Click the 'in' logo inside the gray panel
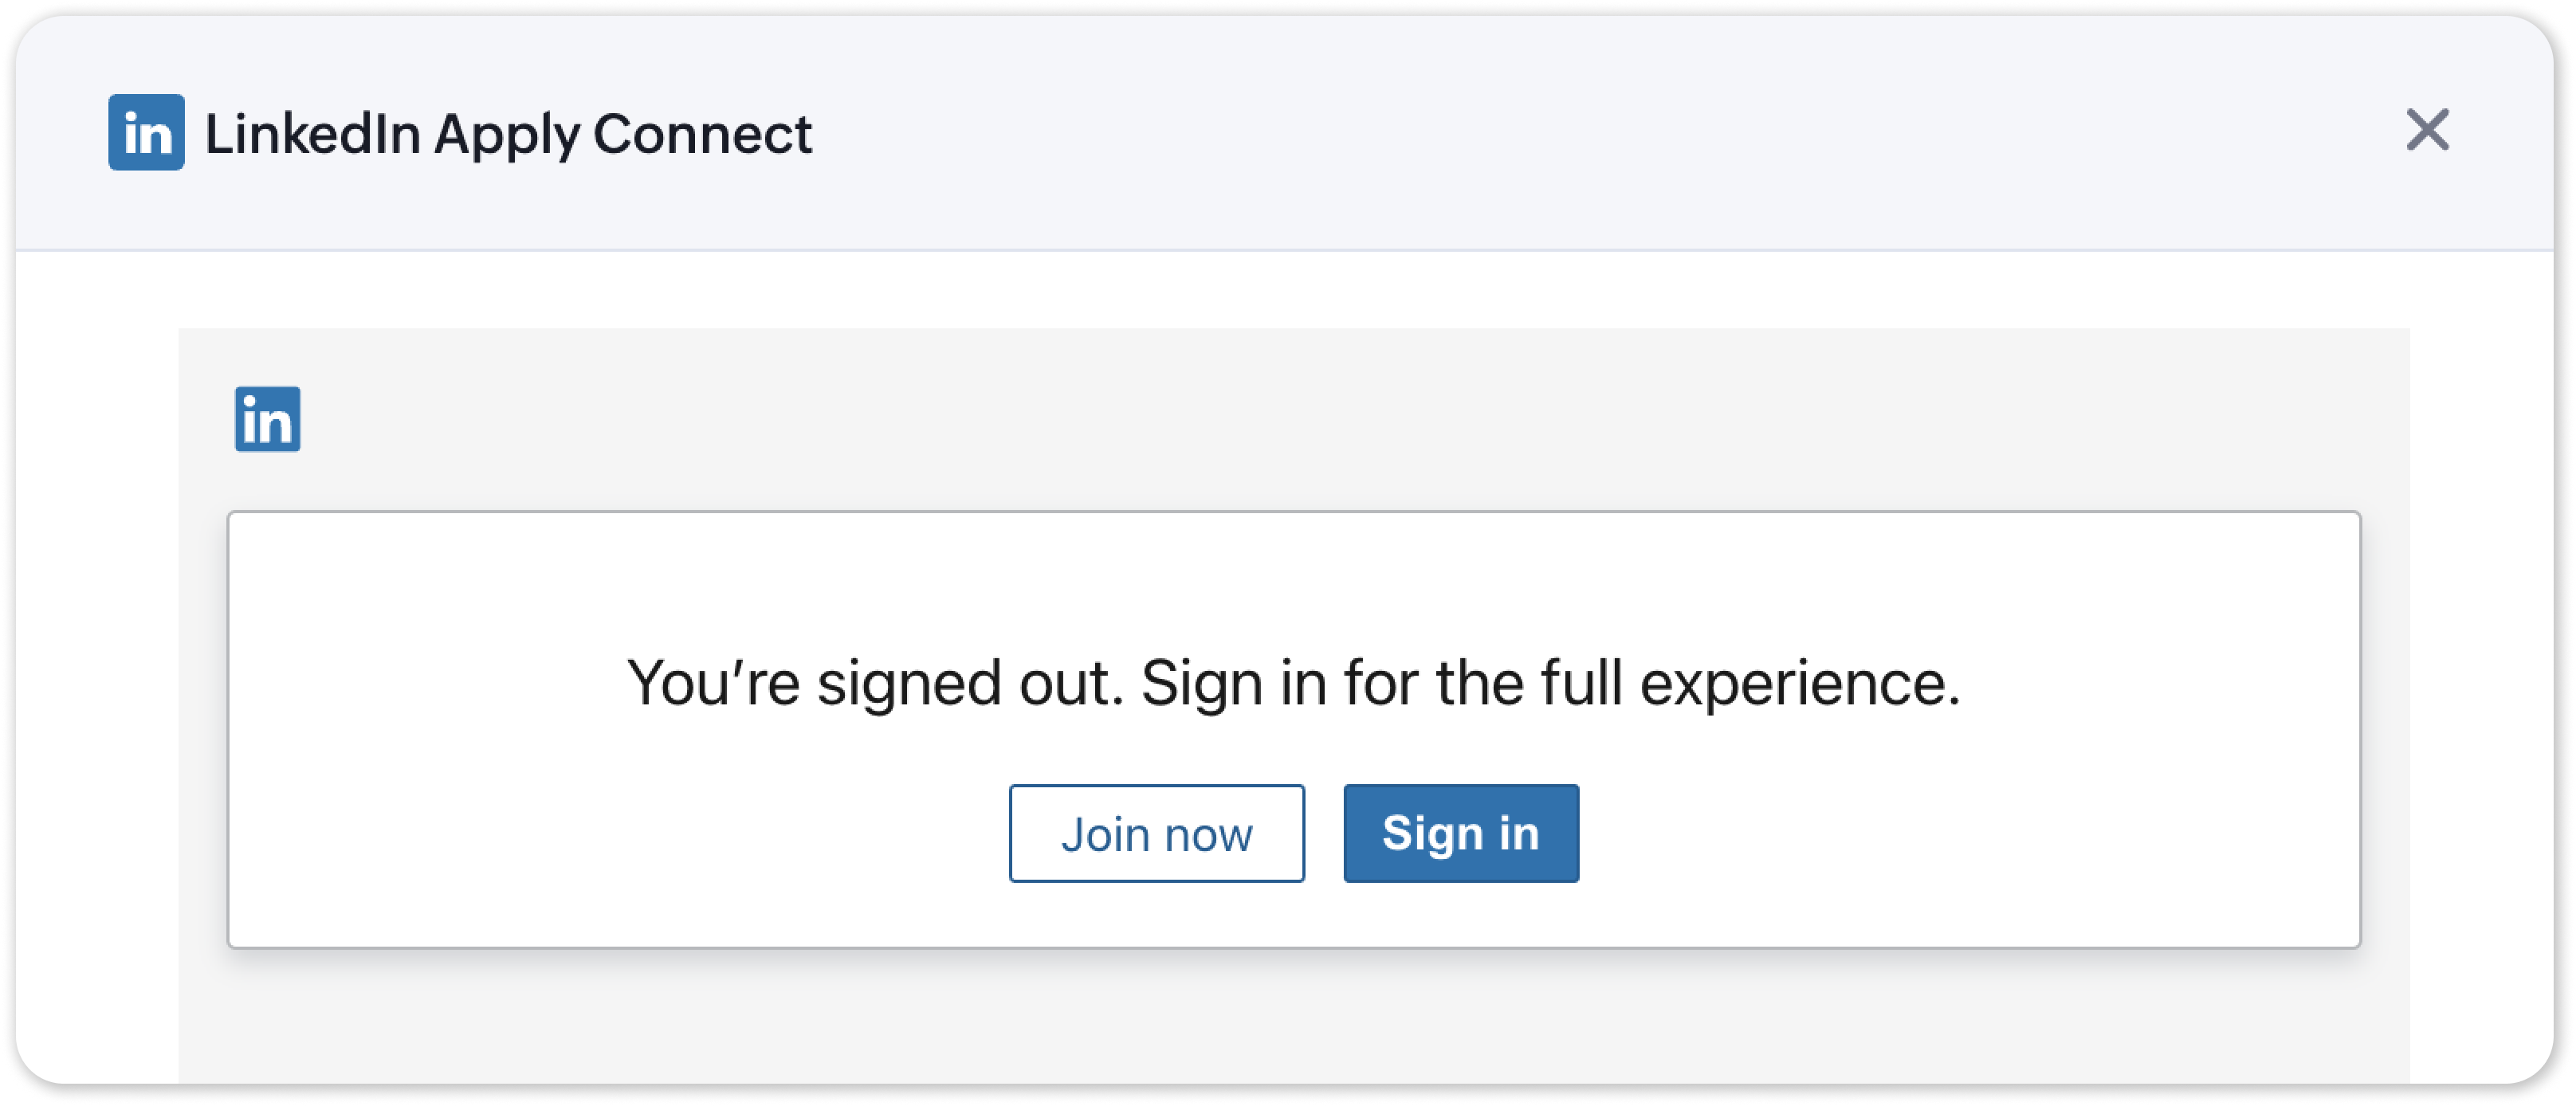Screen dimensions: 2576x1106 [267, 419]
